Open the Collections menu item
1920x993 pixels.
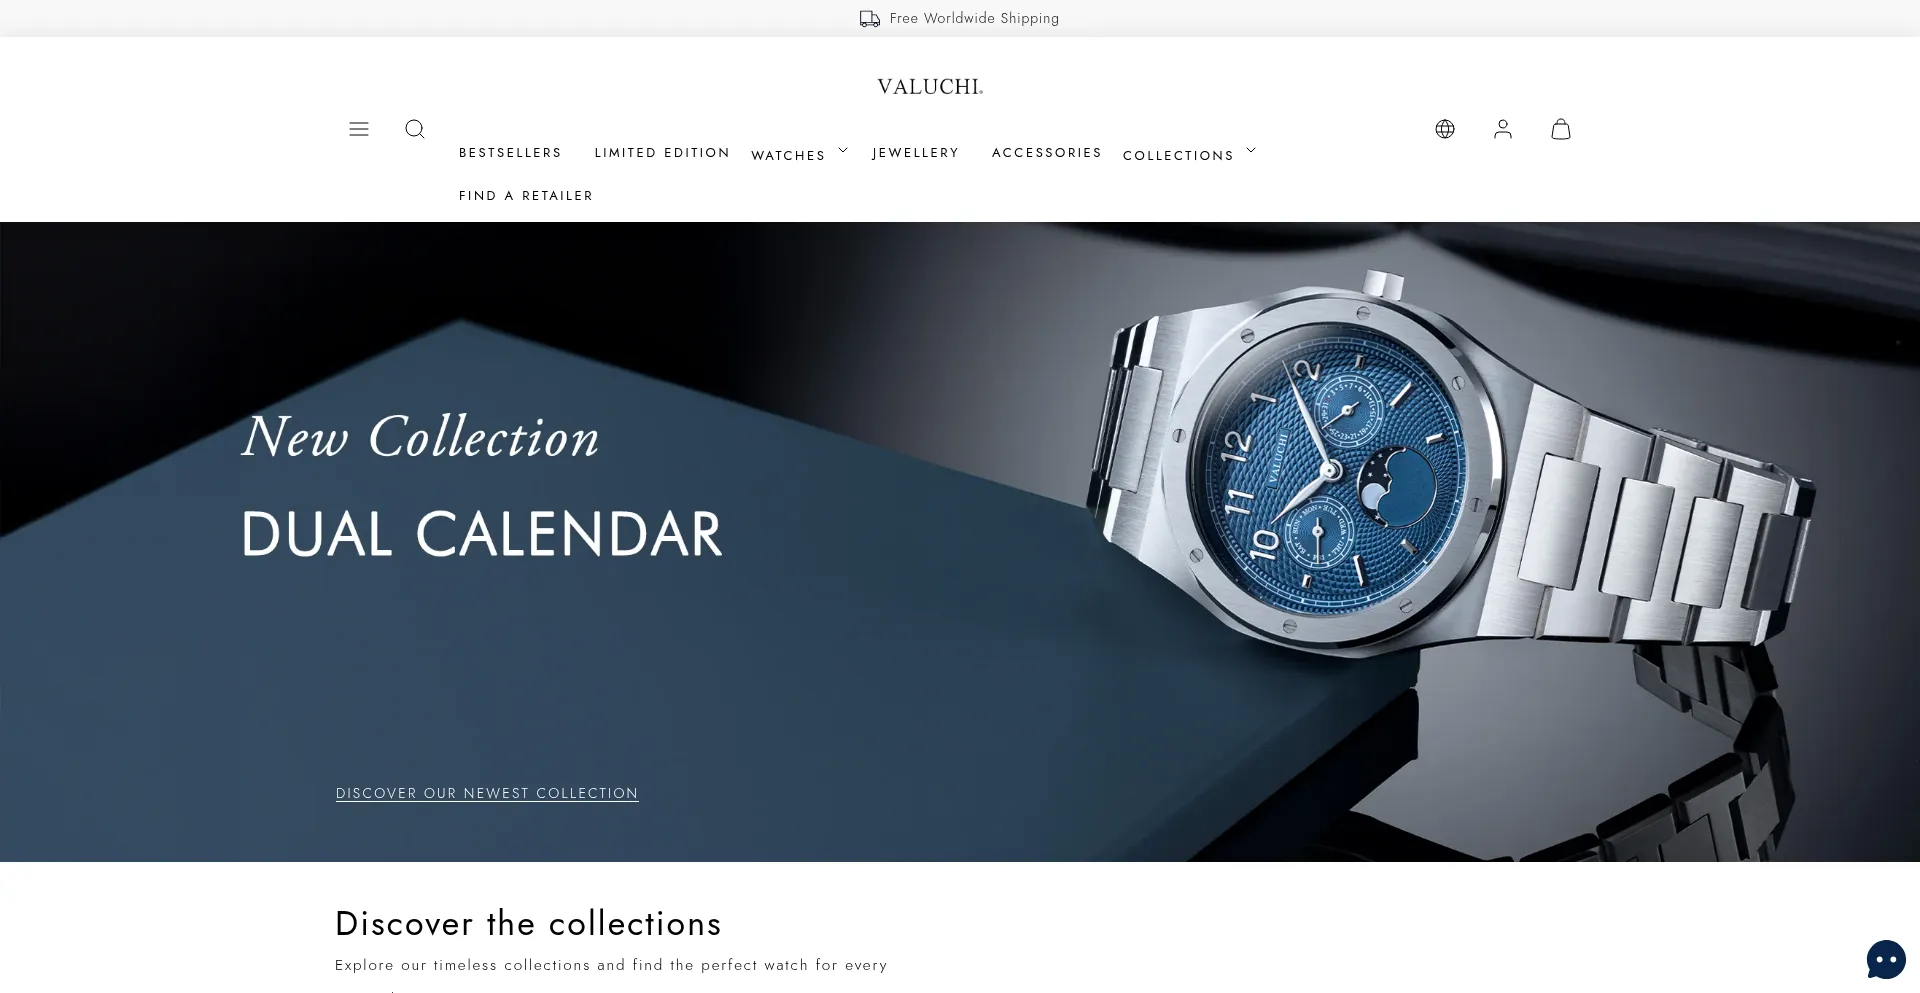(x=1178, y=155)
